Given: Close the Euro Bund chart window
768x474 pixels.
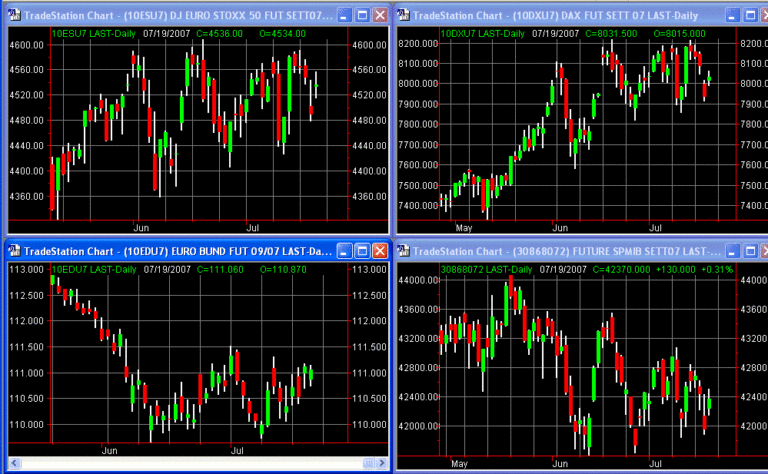Looking at the screenshot, I should 379,250.
